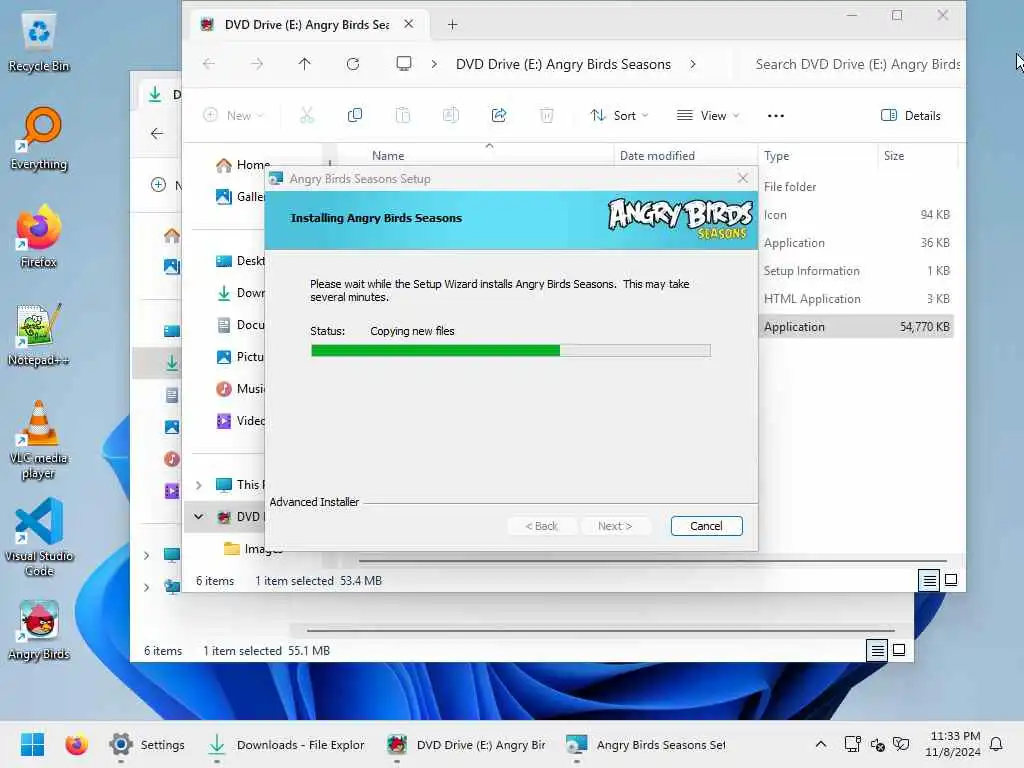Click the Copy icon in Explorer toolbar

[x=355, y=116]
